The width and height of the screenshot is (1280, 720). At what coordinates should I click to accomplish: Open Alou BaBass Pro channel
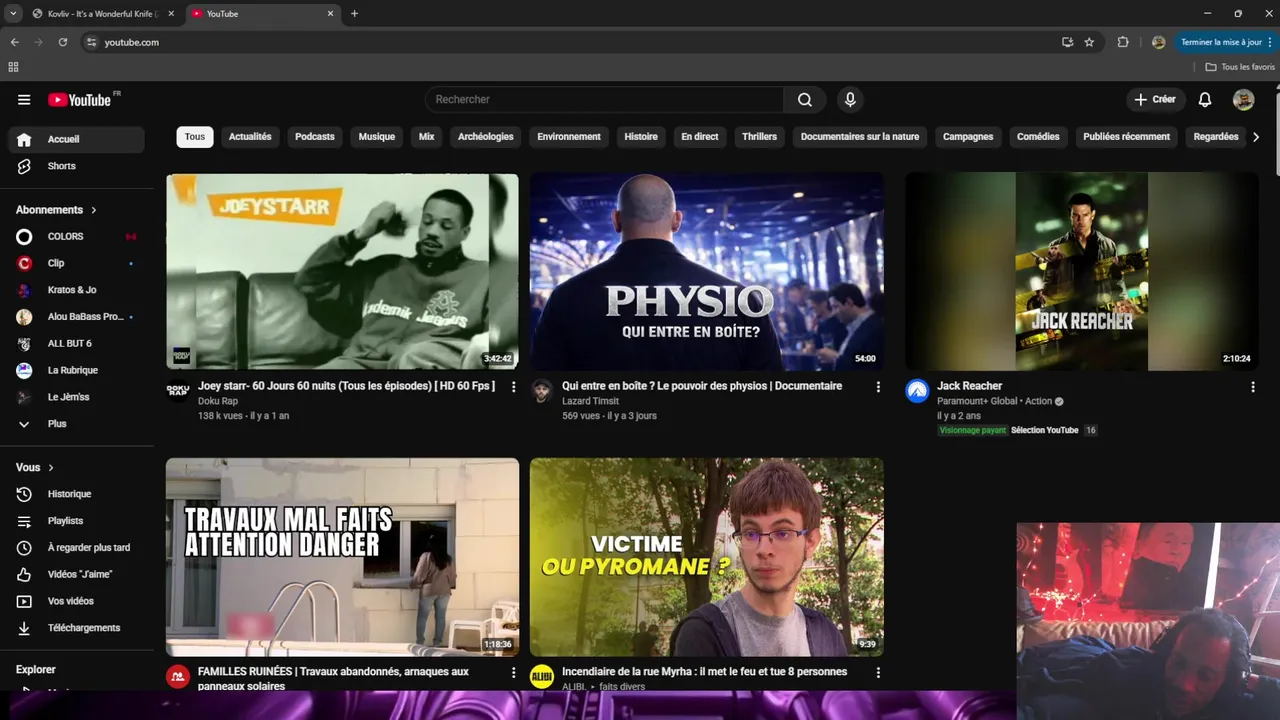click(76, 317)
